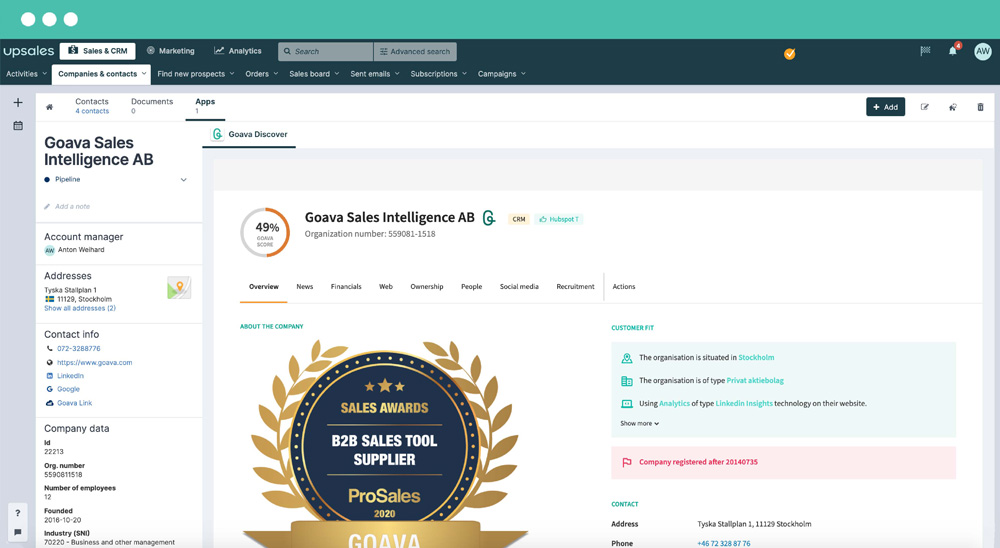Switch to the Analytics section
Viewport: 1000px width, 548px height.
pyautogui.click(x=237, y=51)
